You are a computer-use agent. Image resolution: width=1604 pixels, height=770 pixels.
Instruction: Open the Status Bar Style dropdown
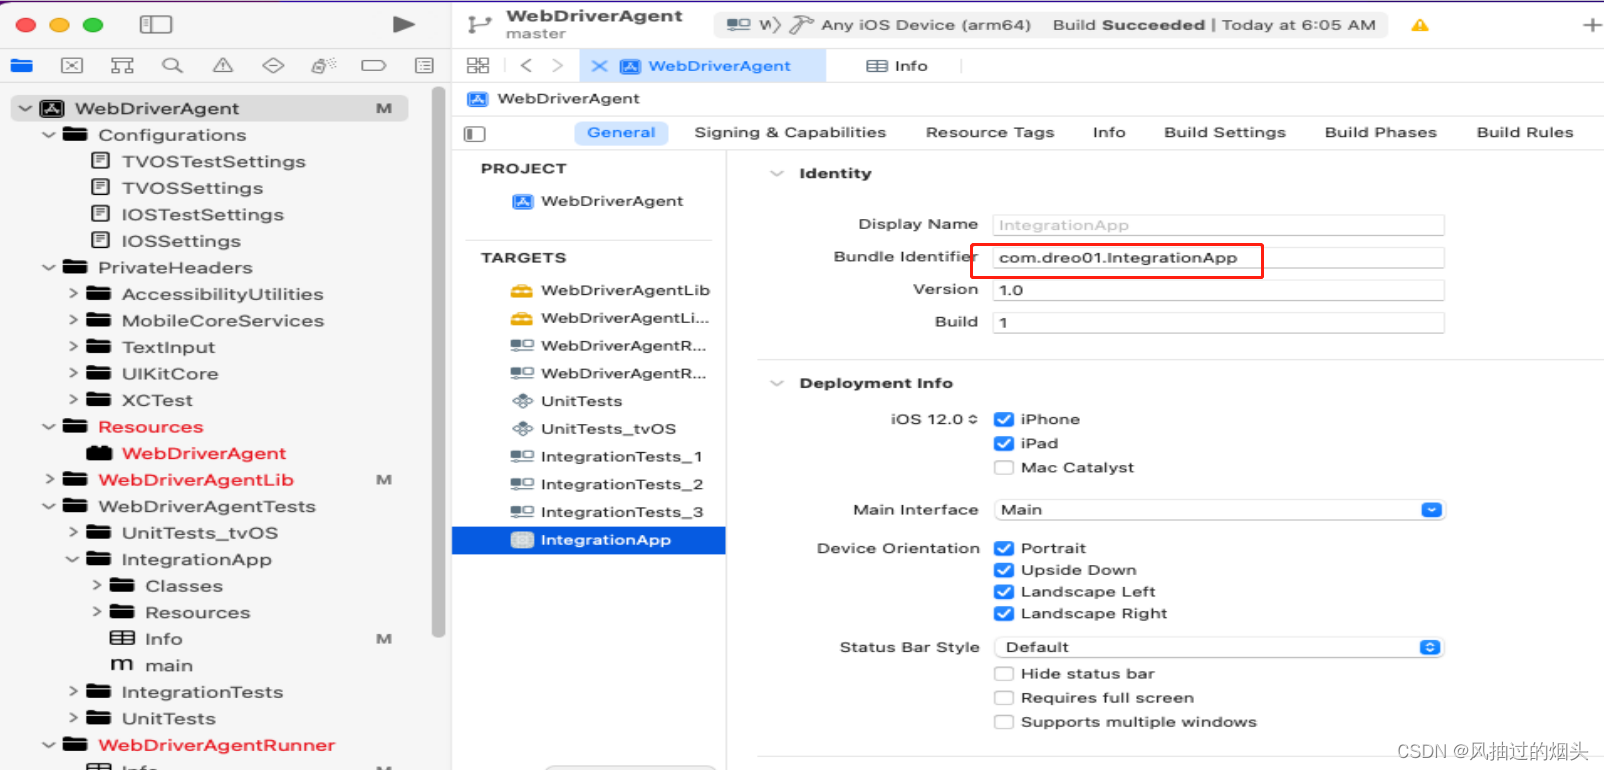[1219, 648]
